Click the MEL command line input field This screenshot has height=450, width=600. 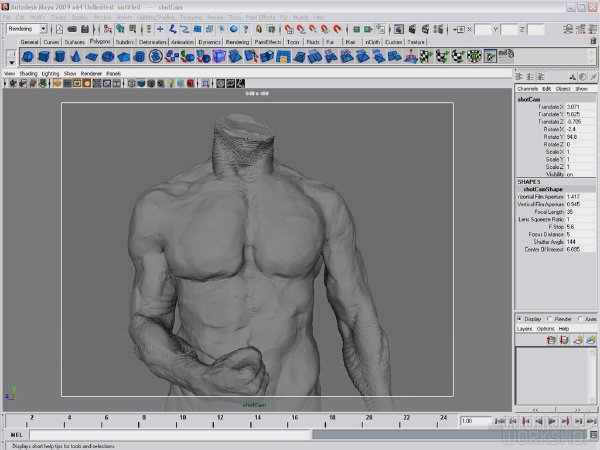pos(170,435)
